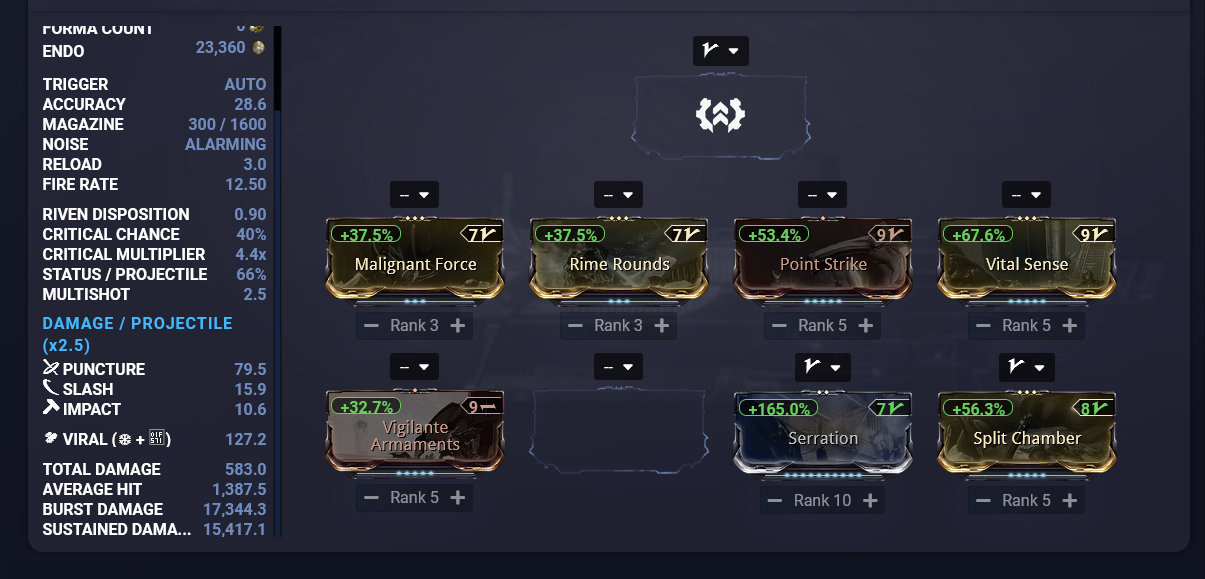
Task: Decrease Split Chamber rank with minus
Action: pyautogui.click(x=983, y=500)
